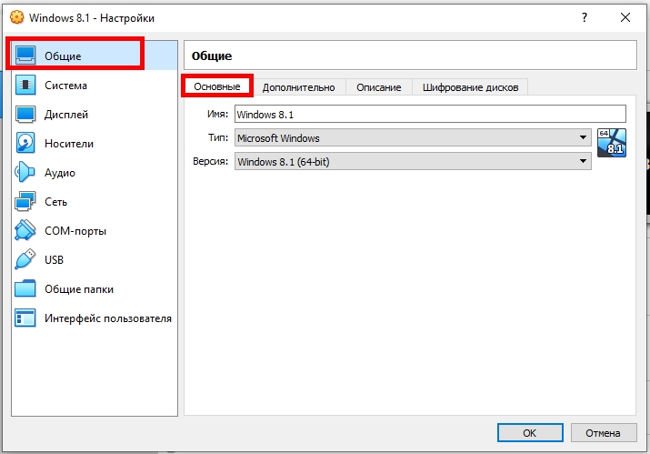Click the Система chip icon
Screen dimensions: 650x454
tap(25, 85)
